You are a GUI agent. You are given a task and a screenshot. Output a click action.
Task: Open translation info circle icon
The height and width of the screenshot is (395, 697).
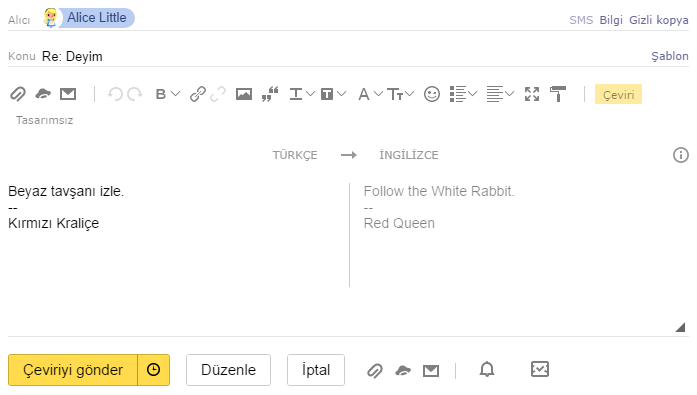pyautogui.click(x=681, y=155)
